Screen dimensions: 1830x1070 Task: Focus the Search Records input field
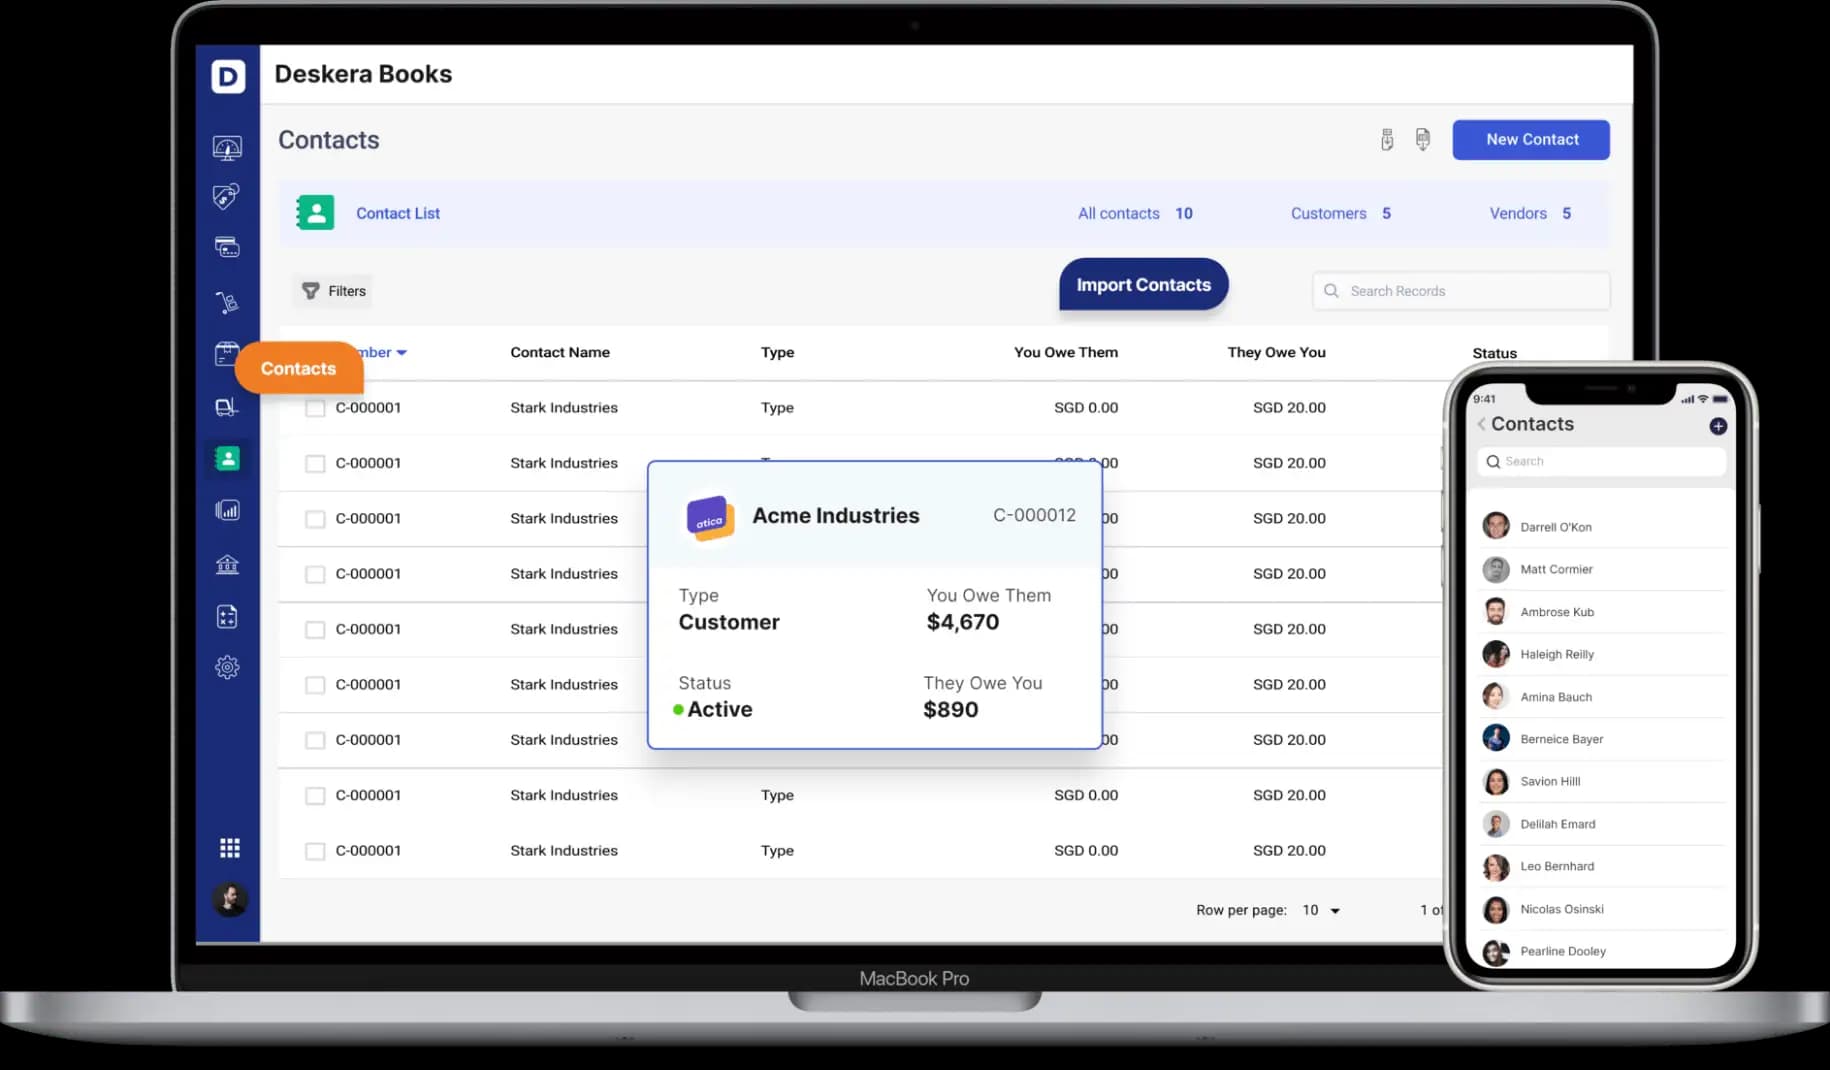(1461, 291)
